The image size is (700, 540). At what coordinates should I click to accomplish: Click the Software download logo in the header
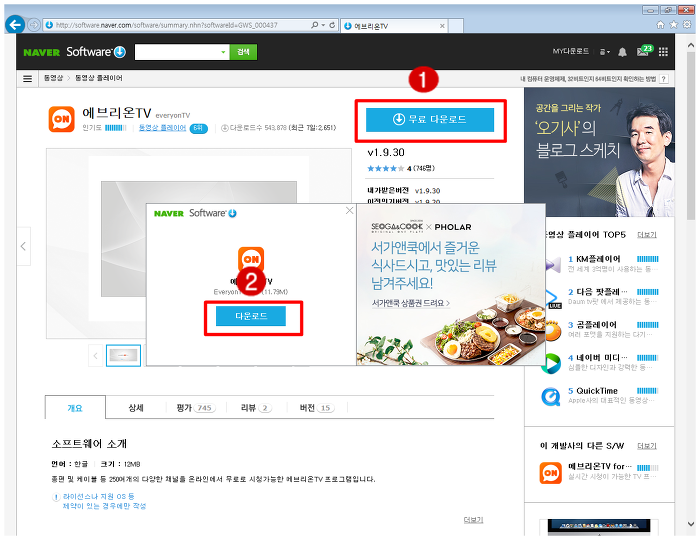pyautogui.click(x=96, y=52)
